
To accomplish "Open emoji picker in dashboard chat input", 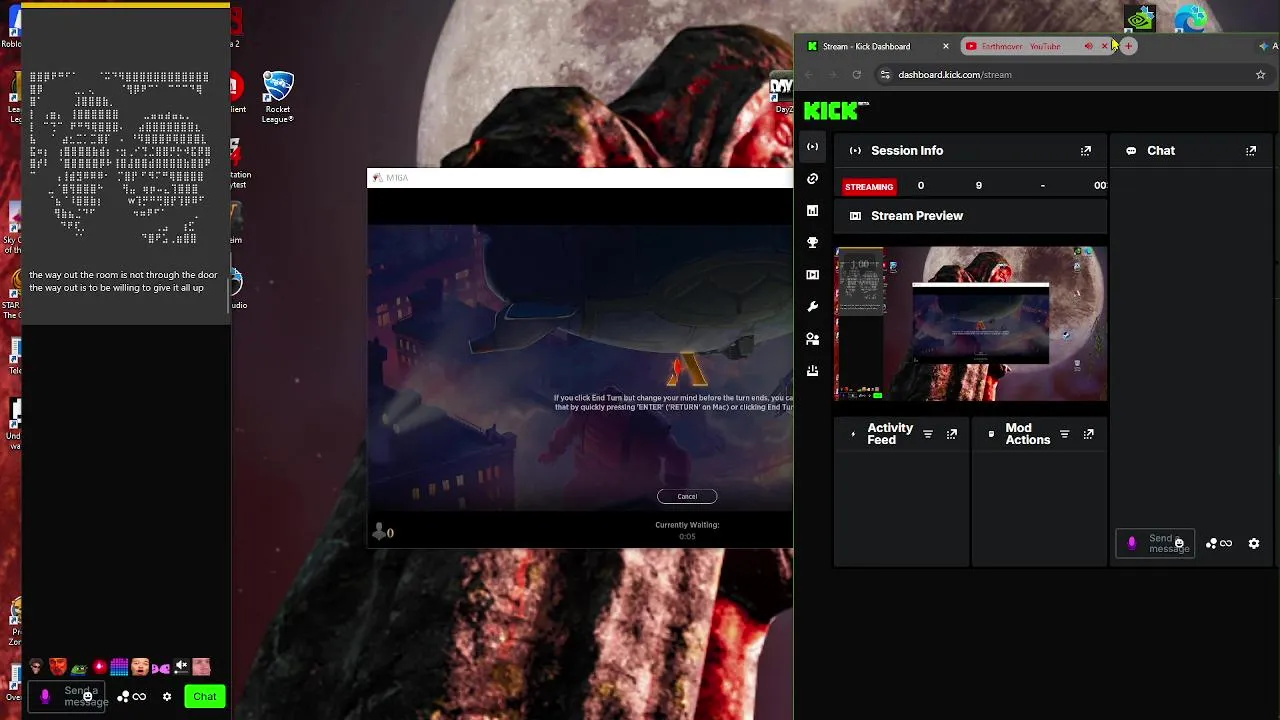I will point(1179,544).
